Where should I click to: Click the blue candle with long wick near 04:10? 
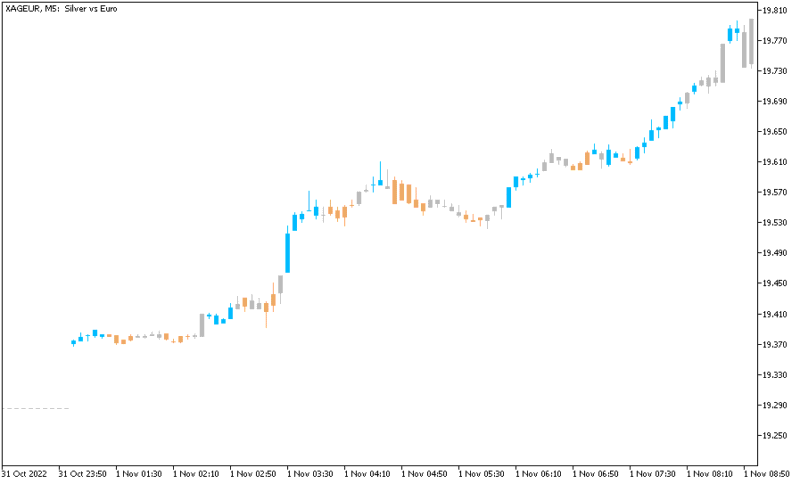tap(380, 176)
